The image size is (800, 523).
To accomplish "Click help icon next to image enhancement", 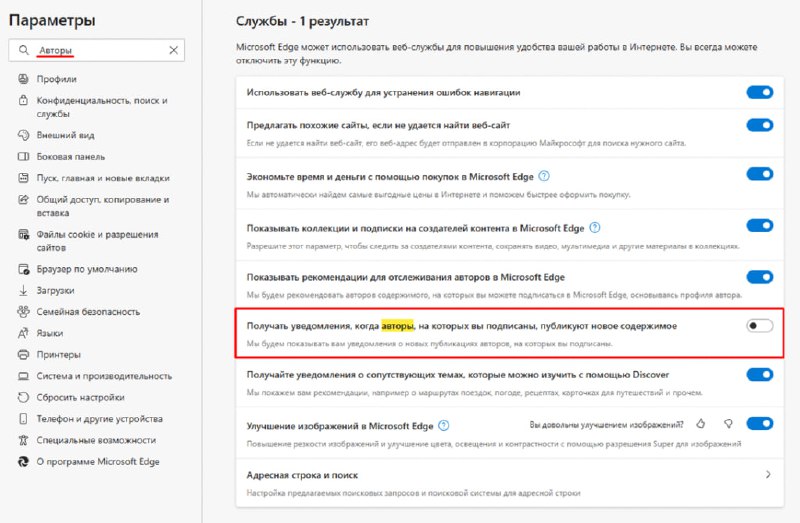I will [x=442, y=426].
